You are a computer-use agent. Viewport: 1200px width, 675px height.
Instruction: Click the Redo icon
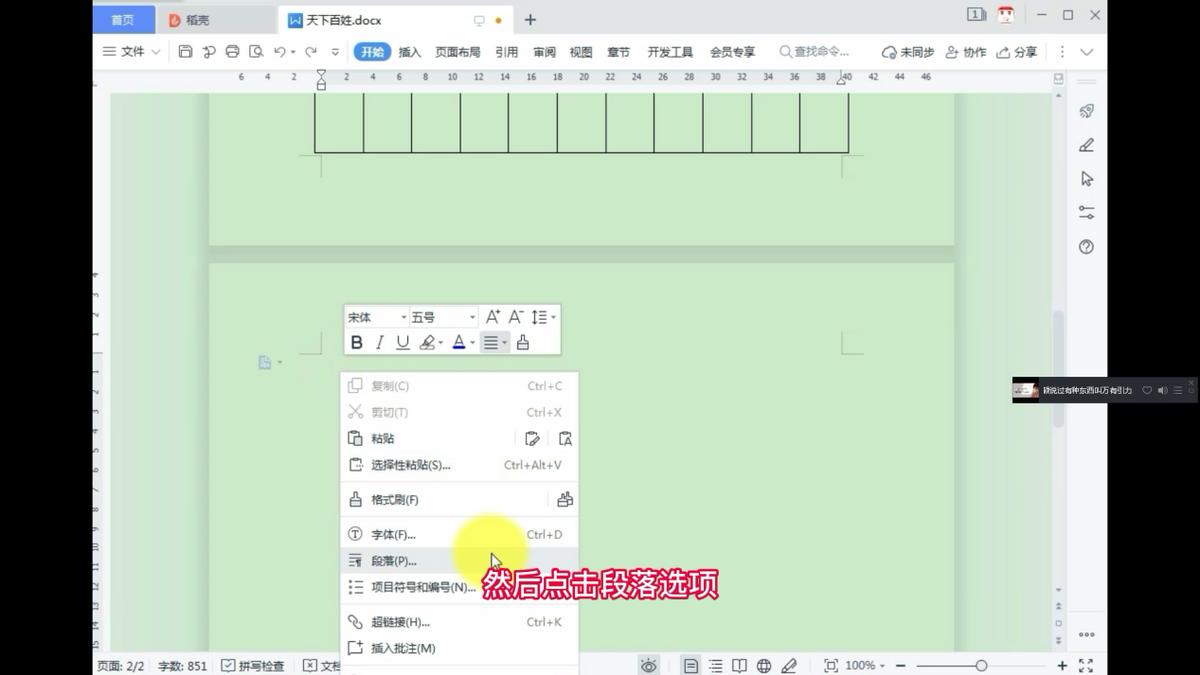click(313, 51)
